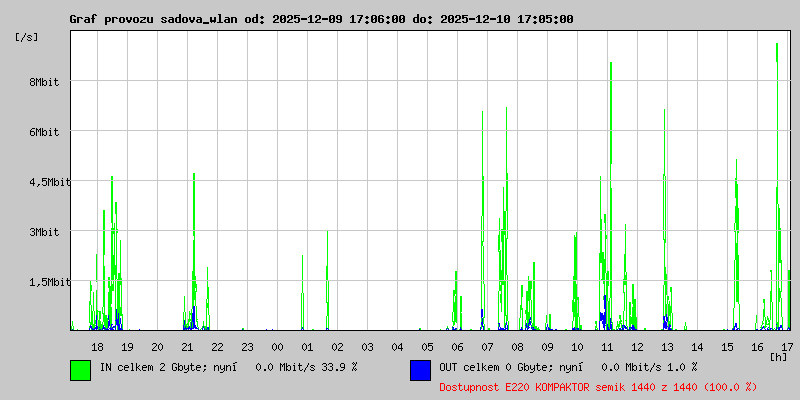This screenshot has width=800, height=400.
Task: Click the [/s] unit label
Action: click(27, 37)
